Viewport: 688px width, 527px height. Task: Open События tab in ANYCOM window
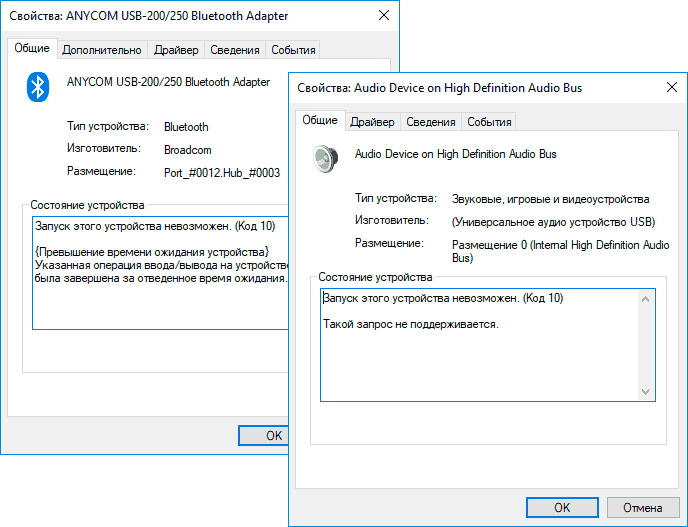[293, 50]
